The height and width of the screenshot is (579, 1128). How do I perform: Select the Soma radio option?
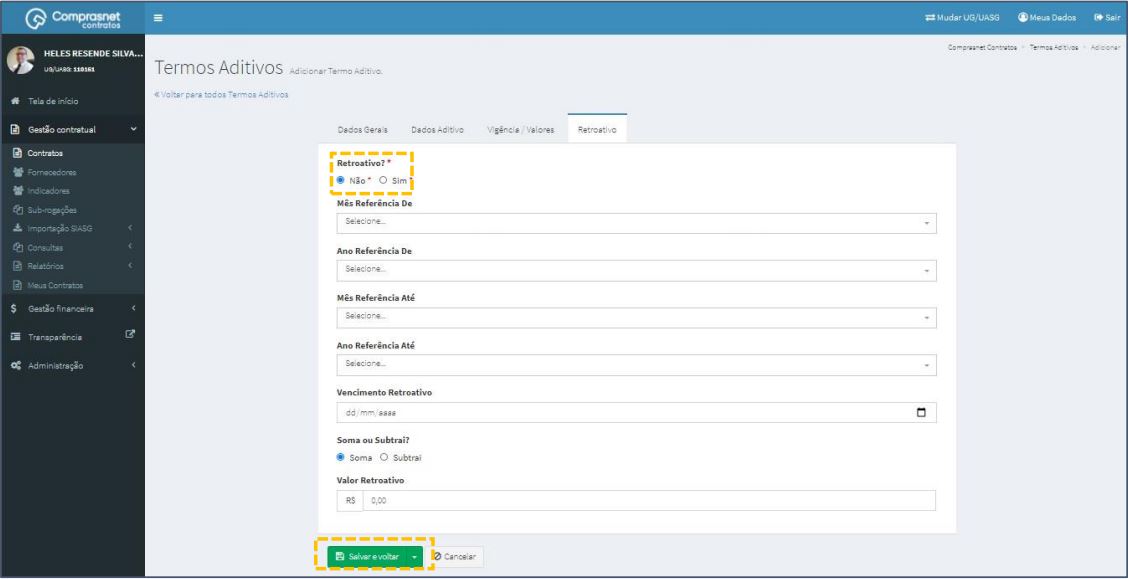click(341, 457)
